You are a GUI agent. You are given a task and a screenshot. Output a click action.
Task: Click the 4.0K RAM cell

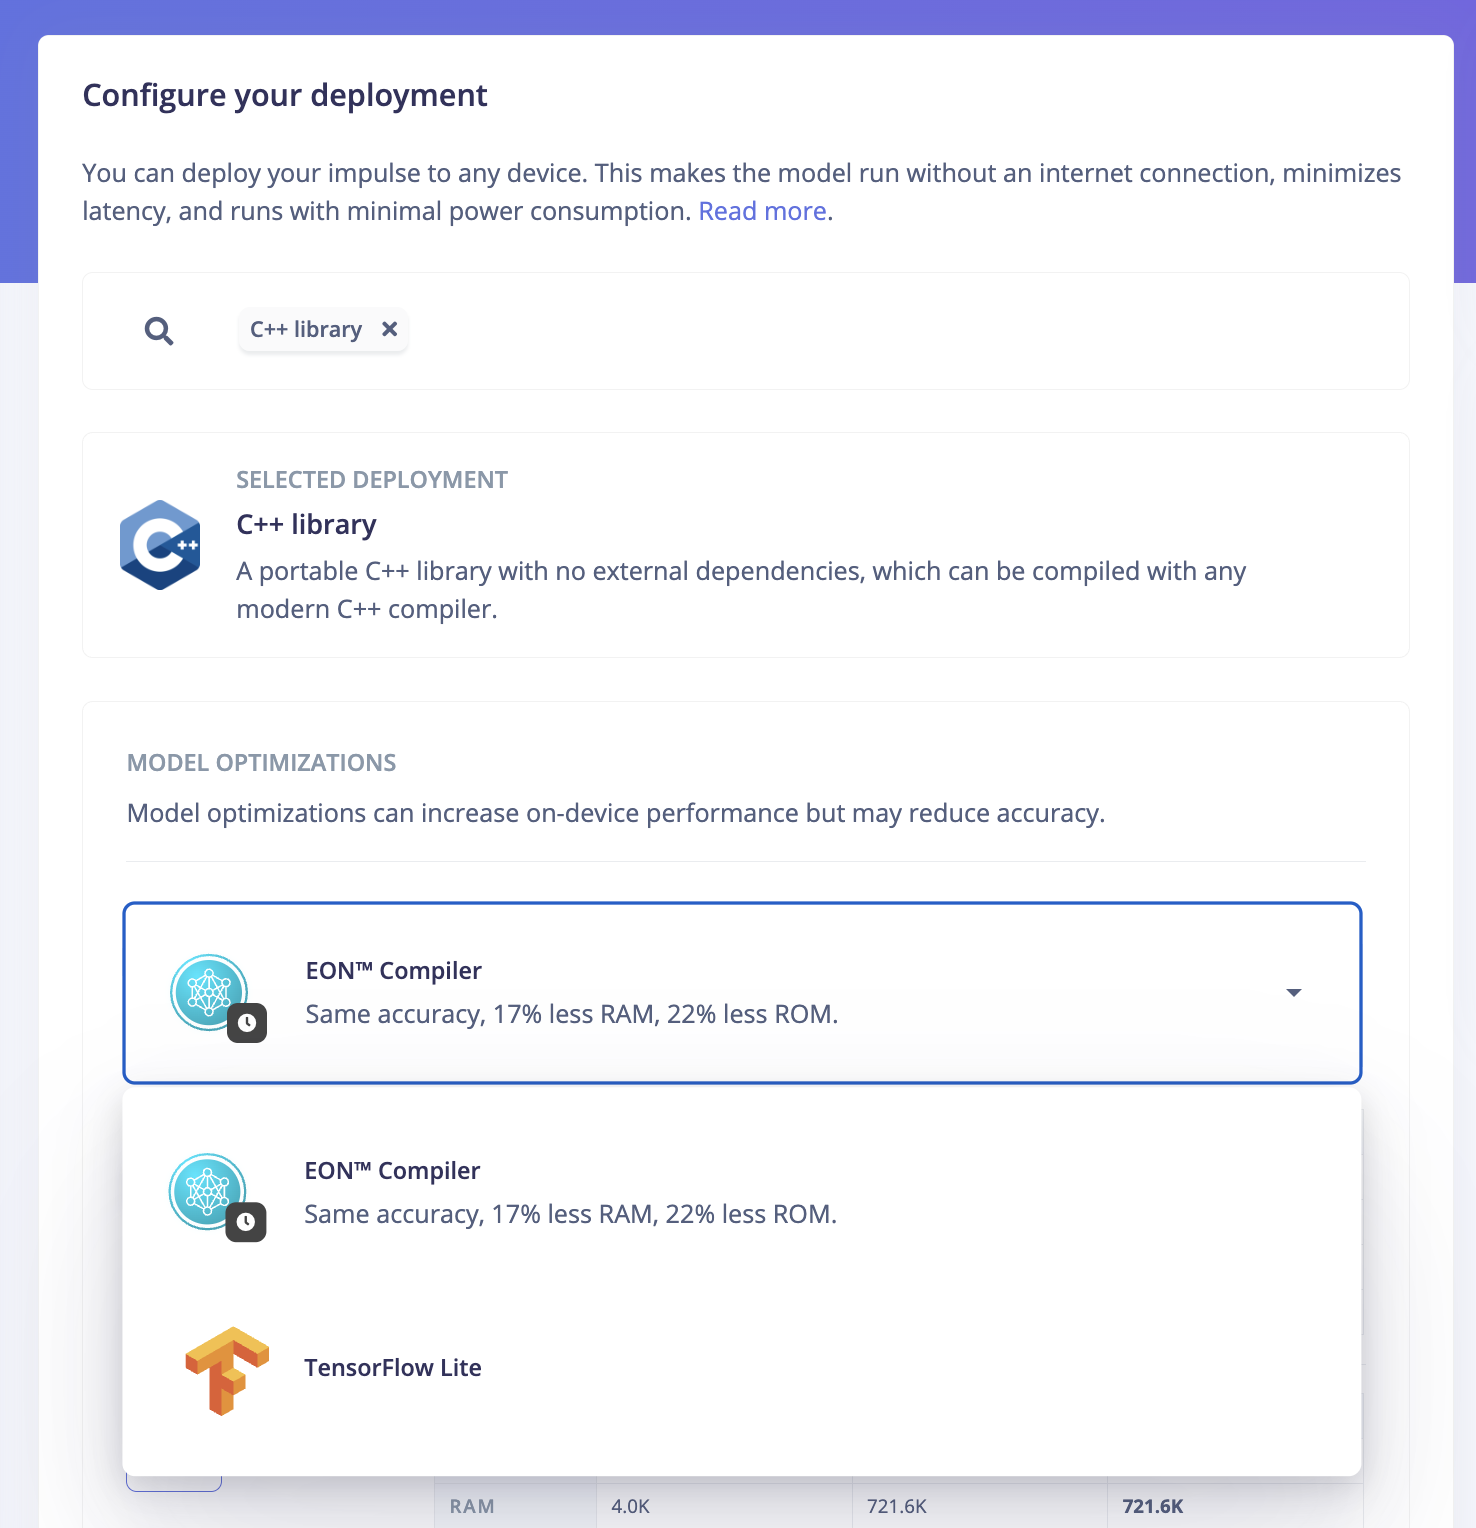[x=631, y=1506]
